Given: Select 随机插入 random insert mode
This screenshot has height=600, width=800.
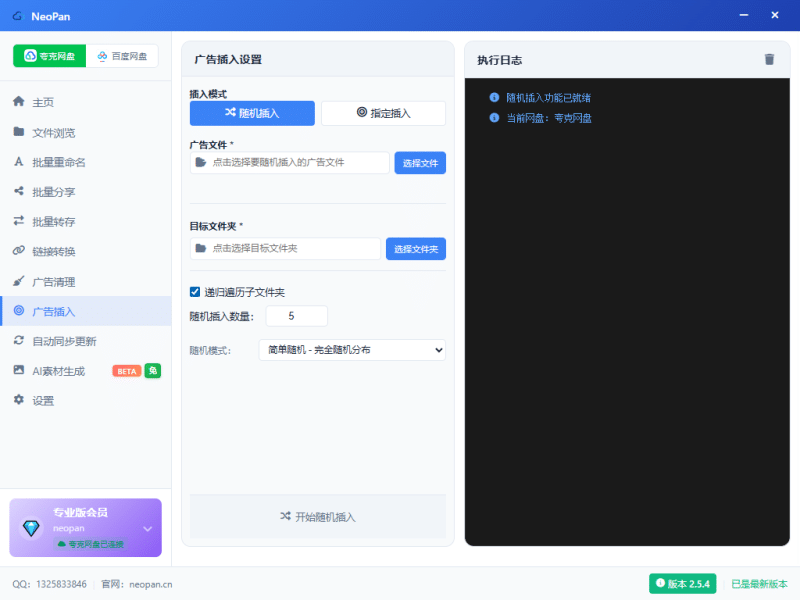Looking at the screenshot, I should tap(252, 113).
